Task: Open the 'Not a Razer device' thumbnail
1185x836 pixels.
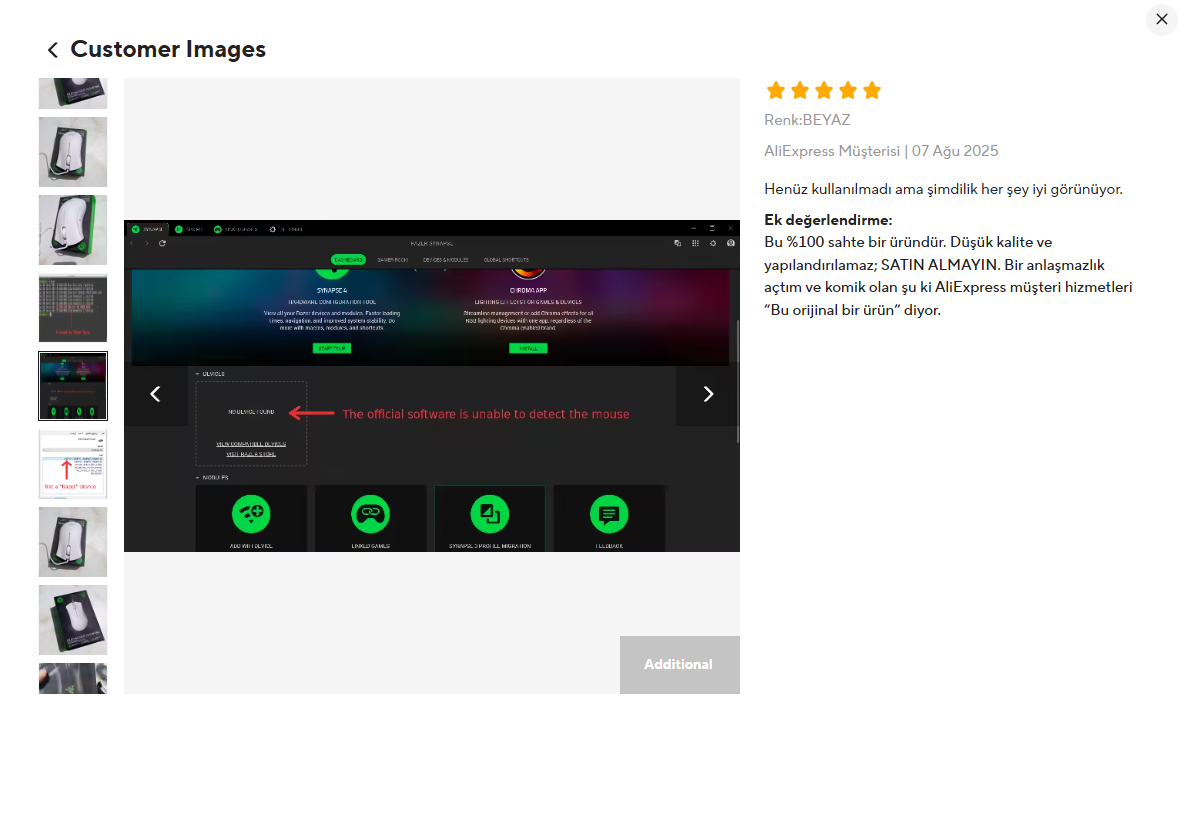Action: [x=73, y=464]
